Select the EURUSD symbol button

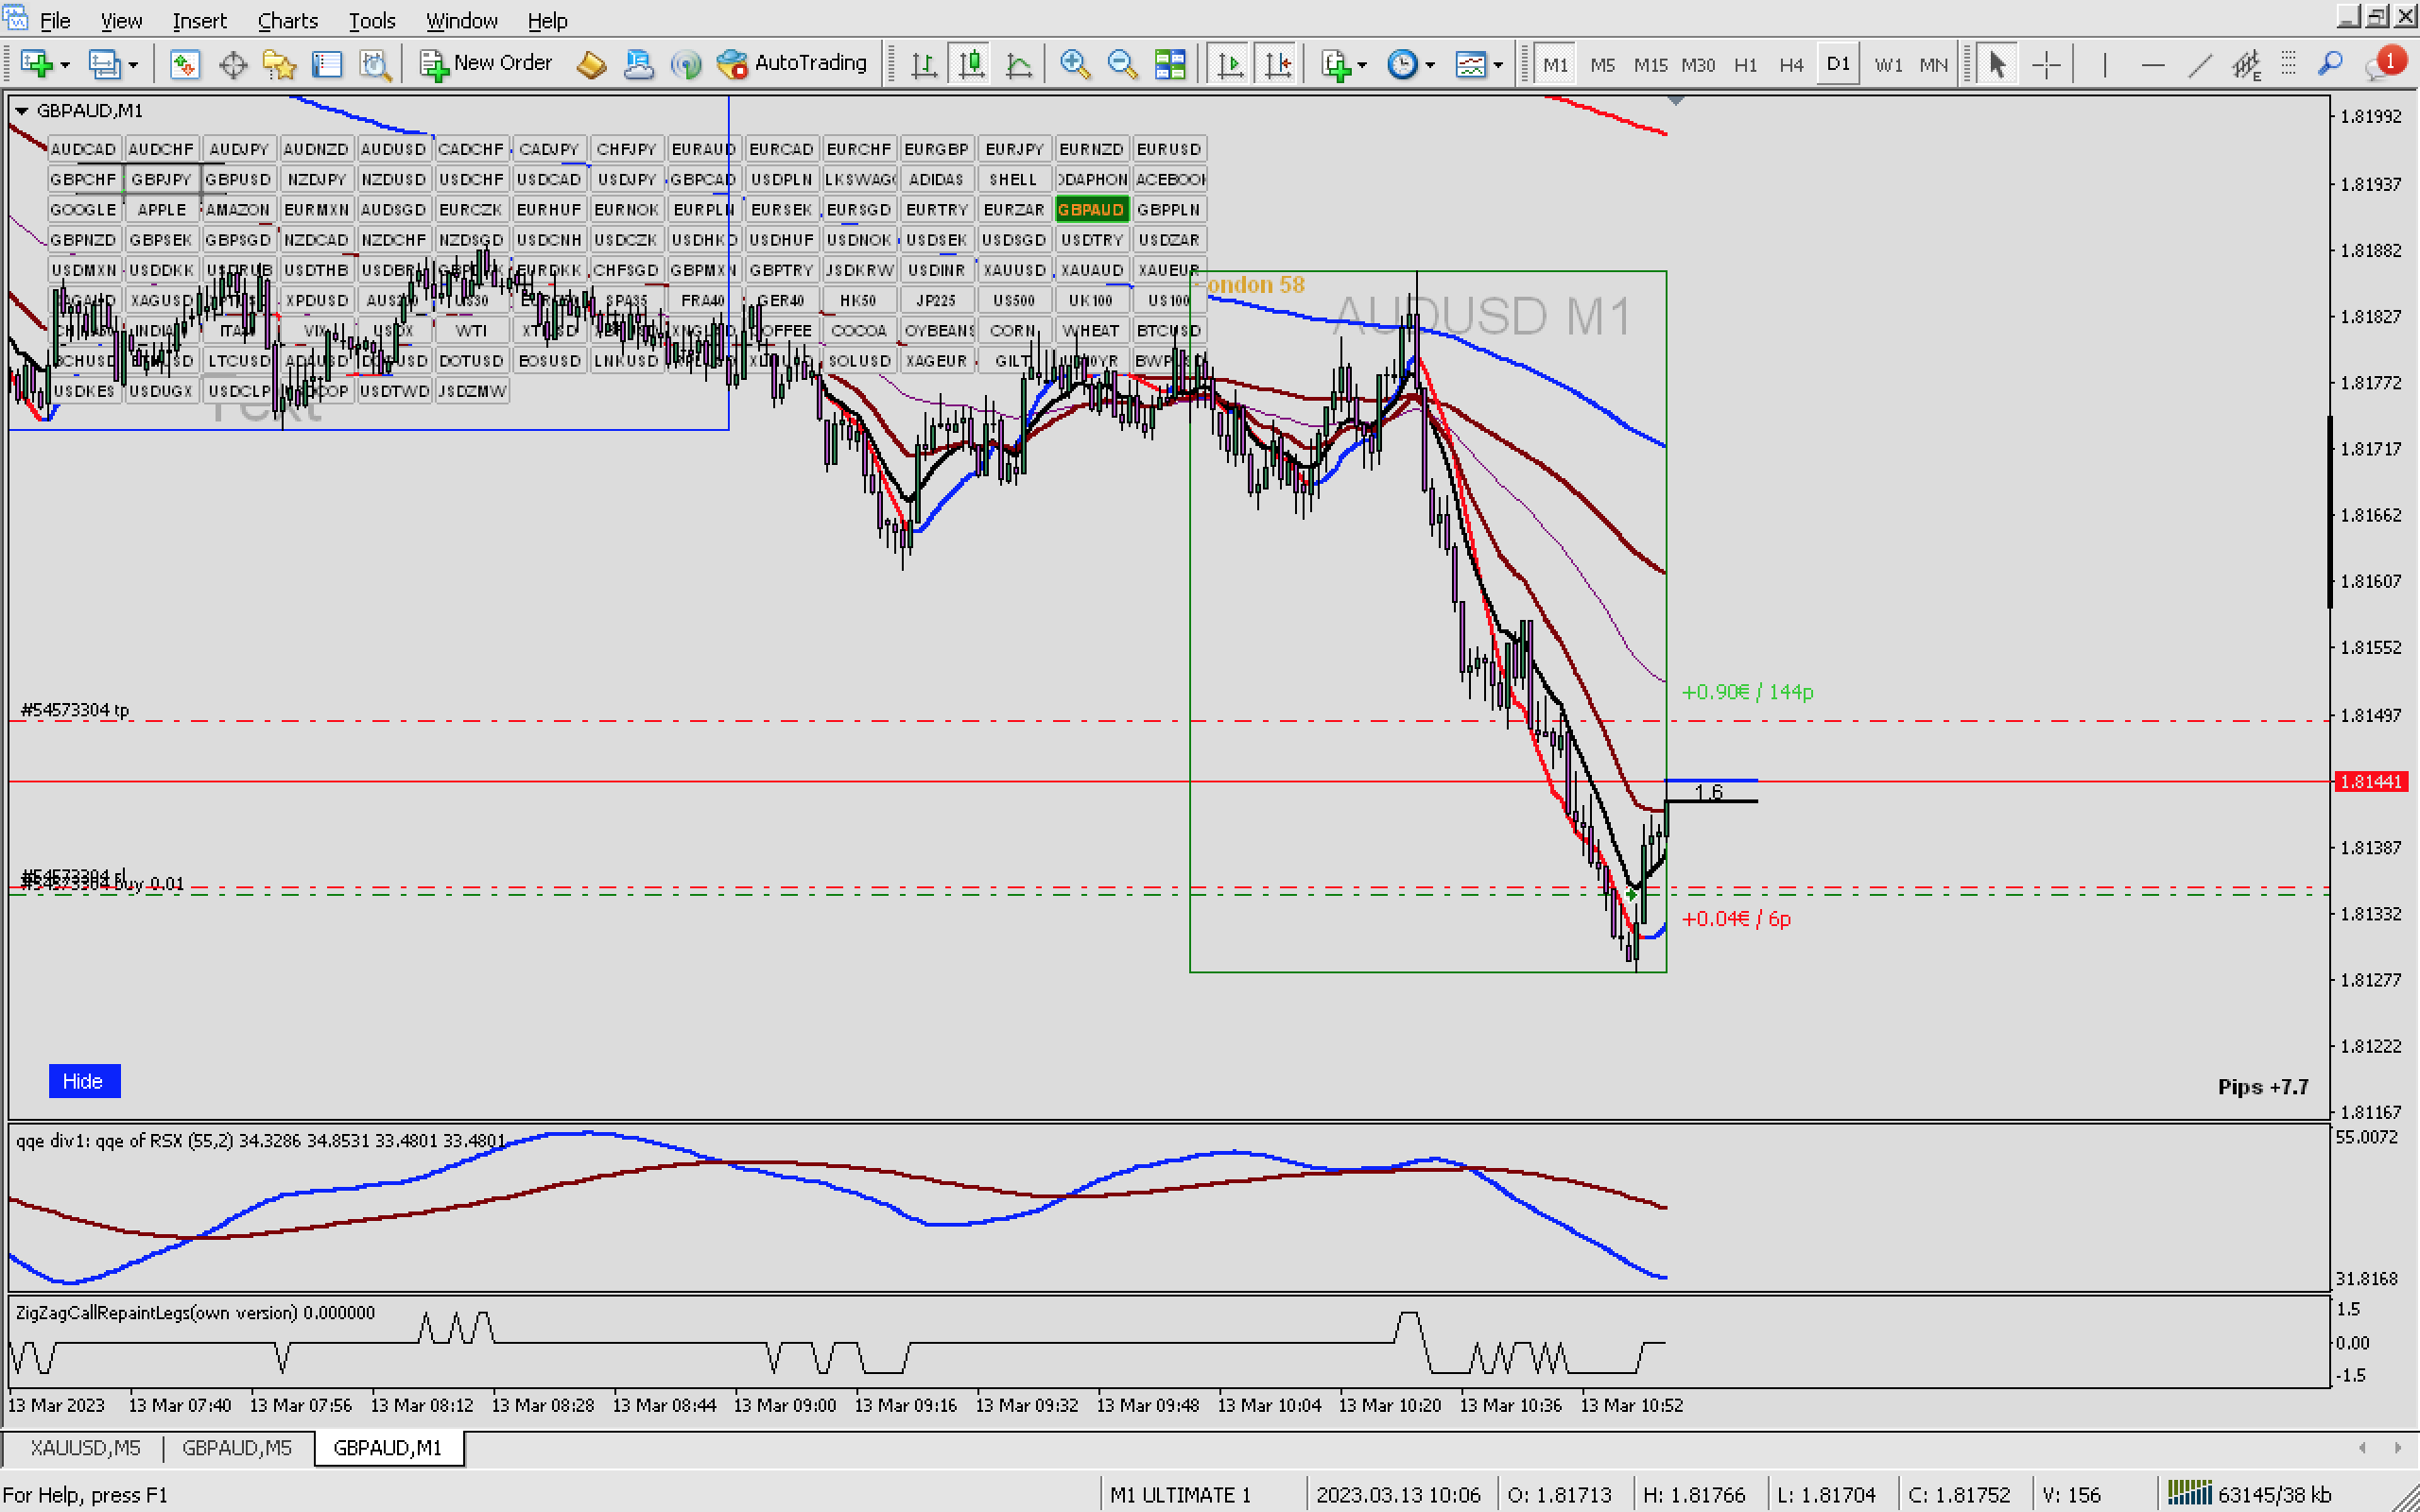[x=1168, y=149]
